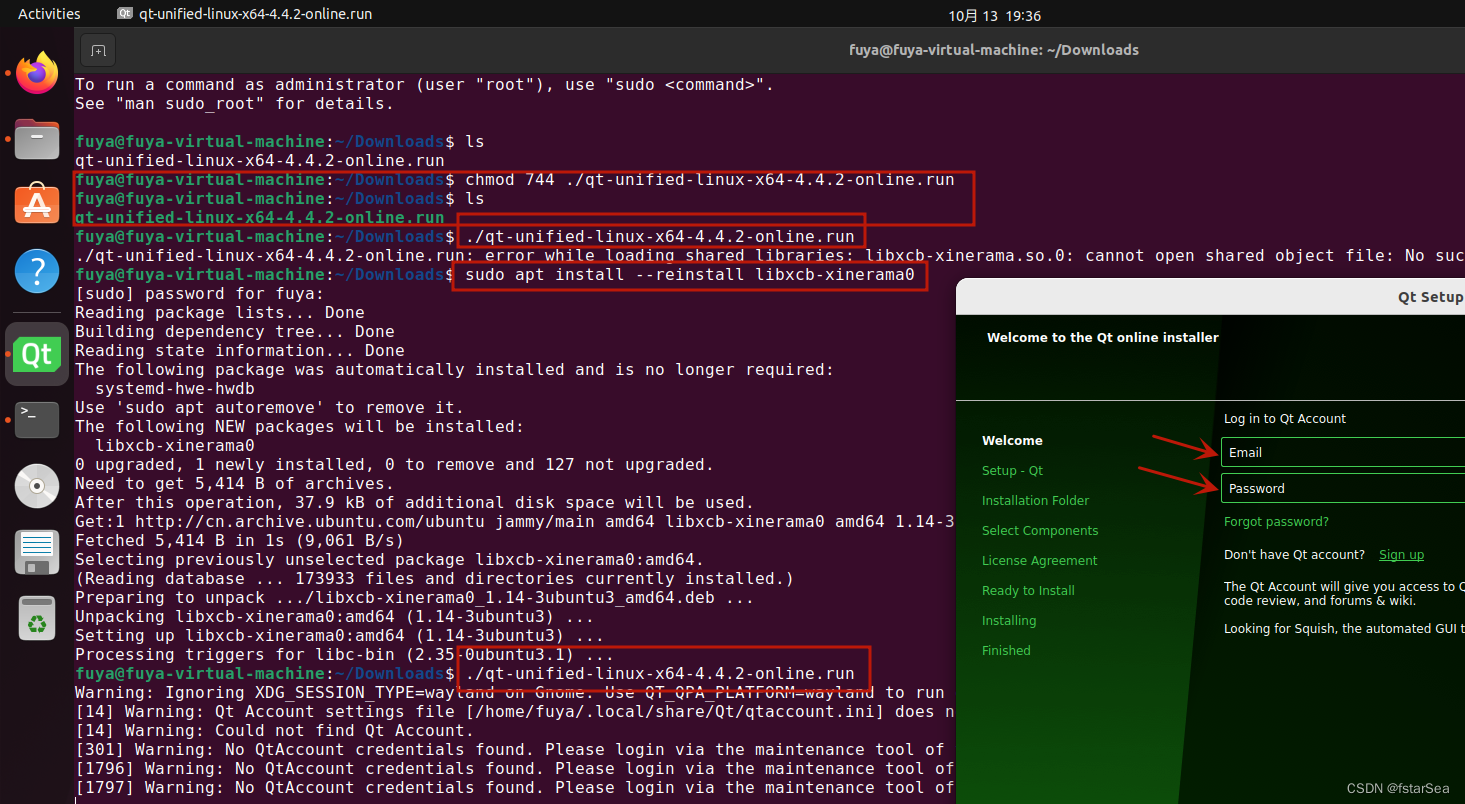Click the Qt Setup window title

[x=1430, y=297]
